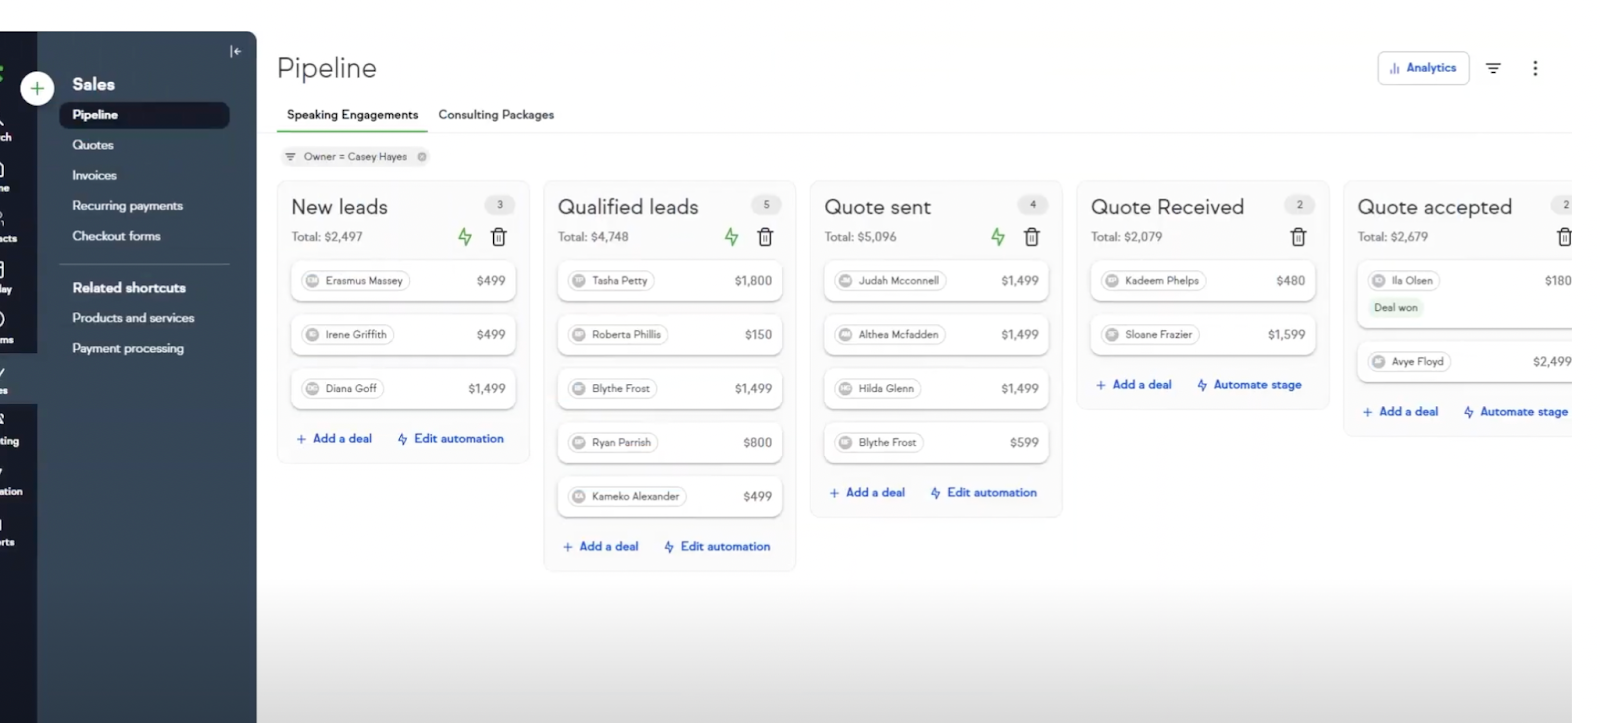Switch to Speaking Engagements tab
The image size is (1600, 723).
tap(352, 115)
